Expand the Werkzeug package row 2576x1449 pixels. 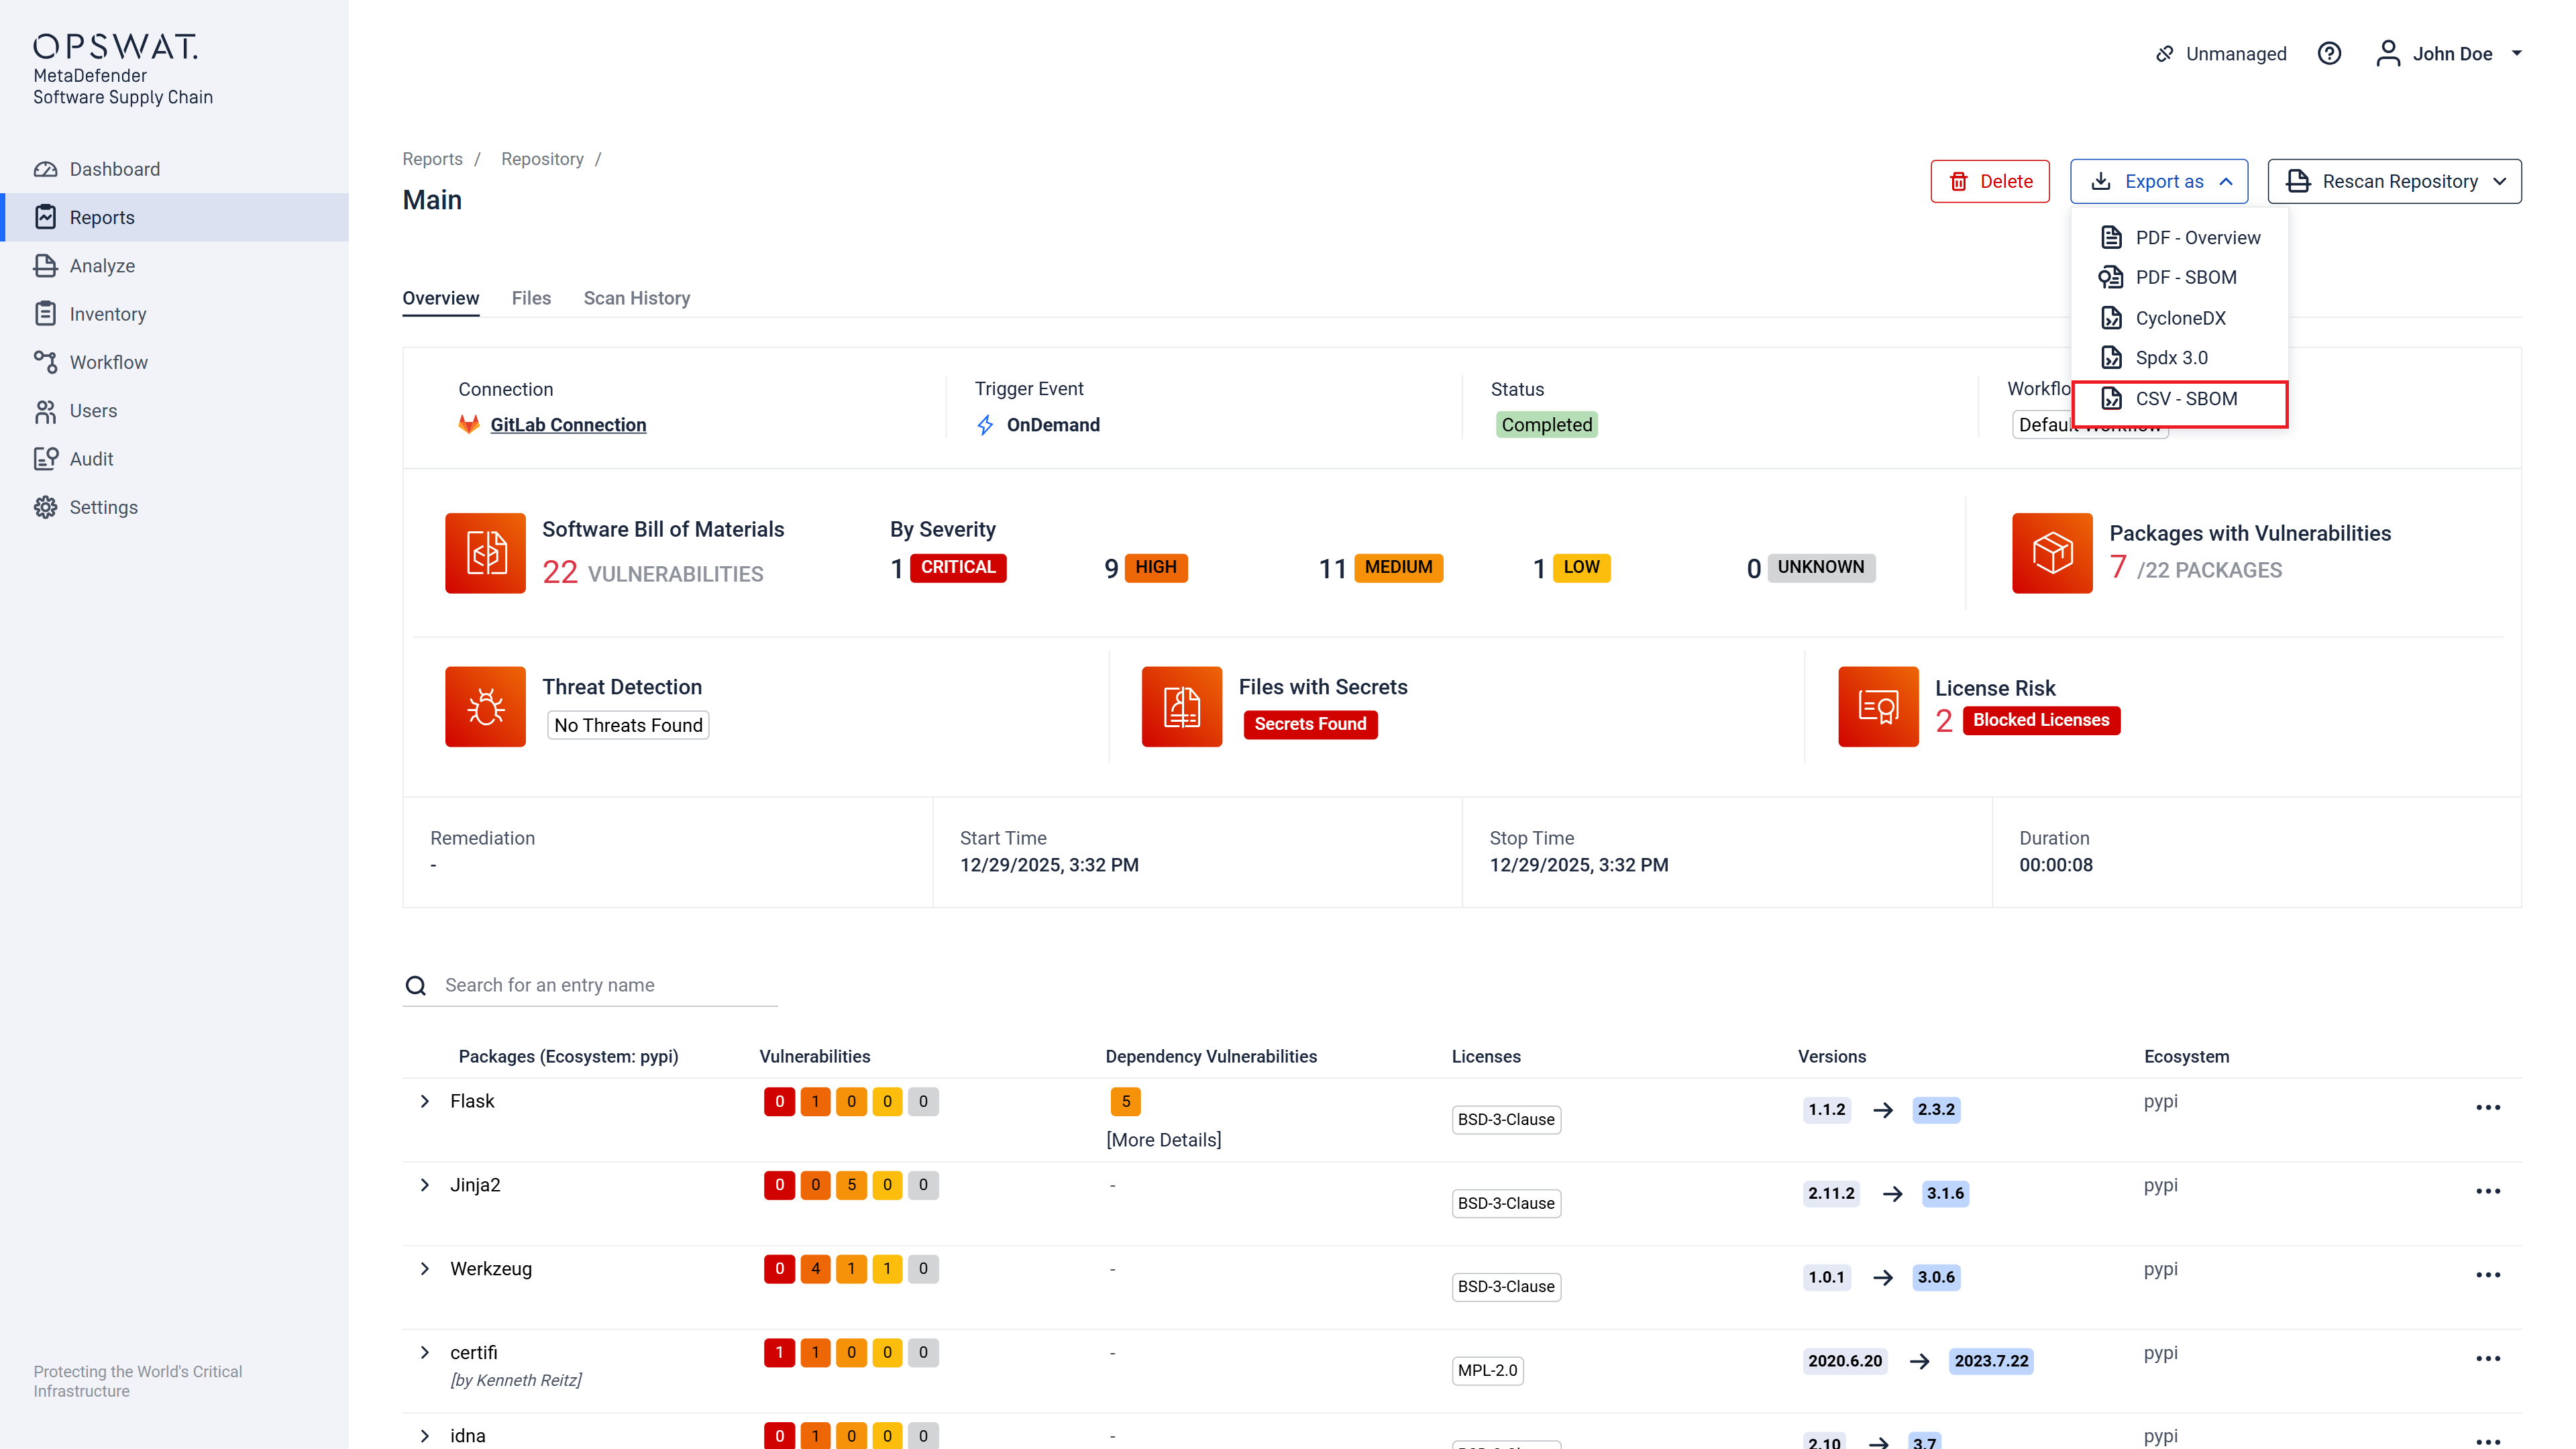pos(425,1269)
